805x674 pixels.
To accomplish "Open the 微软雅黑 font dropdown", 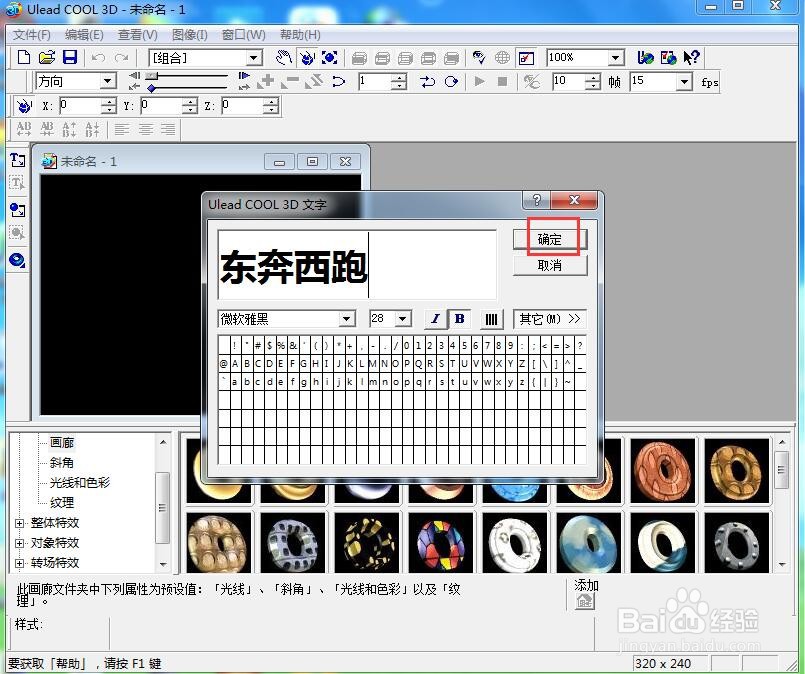I will click(x=347, y=319).
